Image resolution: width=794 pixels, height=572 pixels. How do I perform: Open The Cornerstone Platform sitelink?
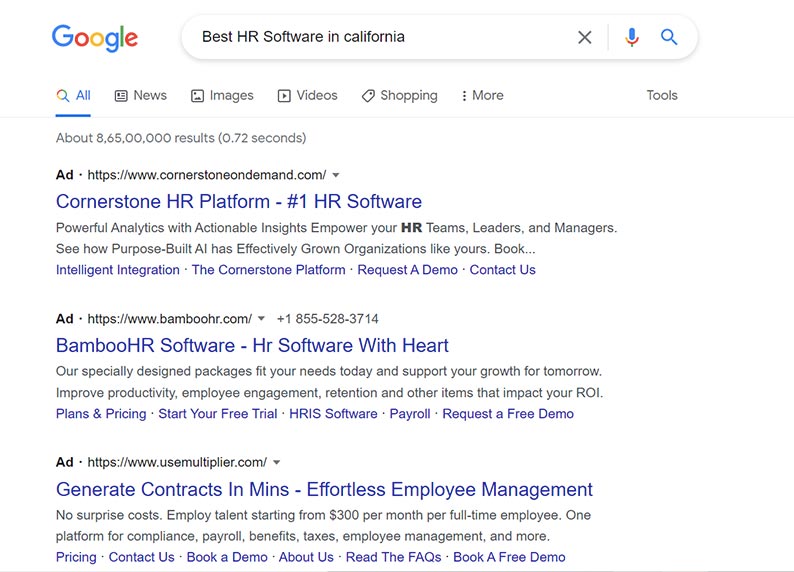268,270
